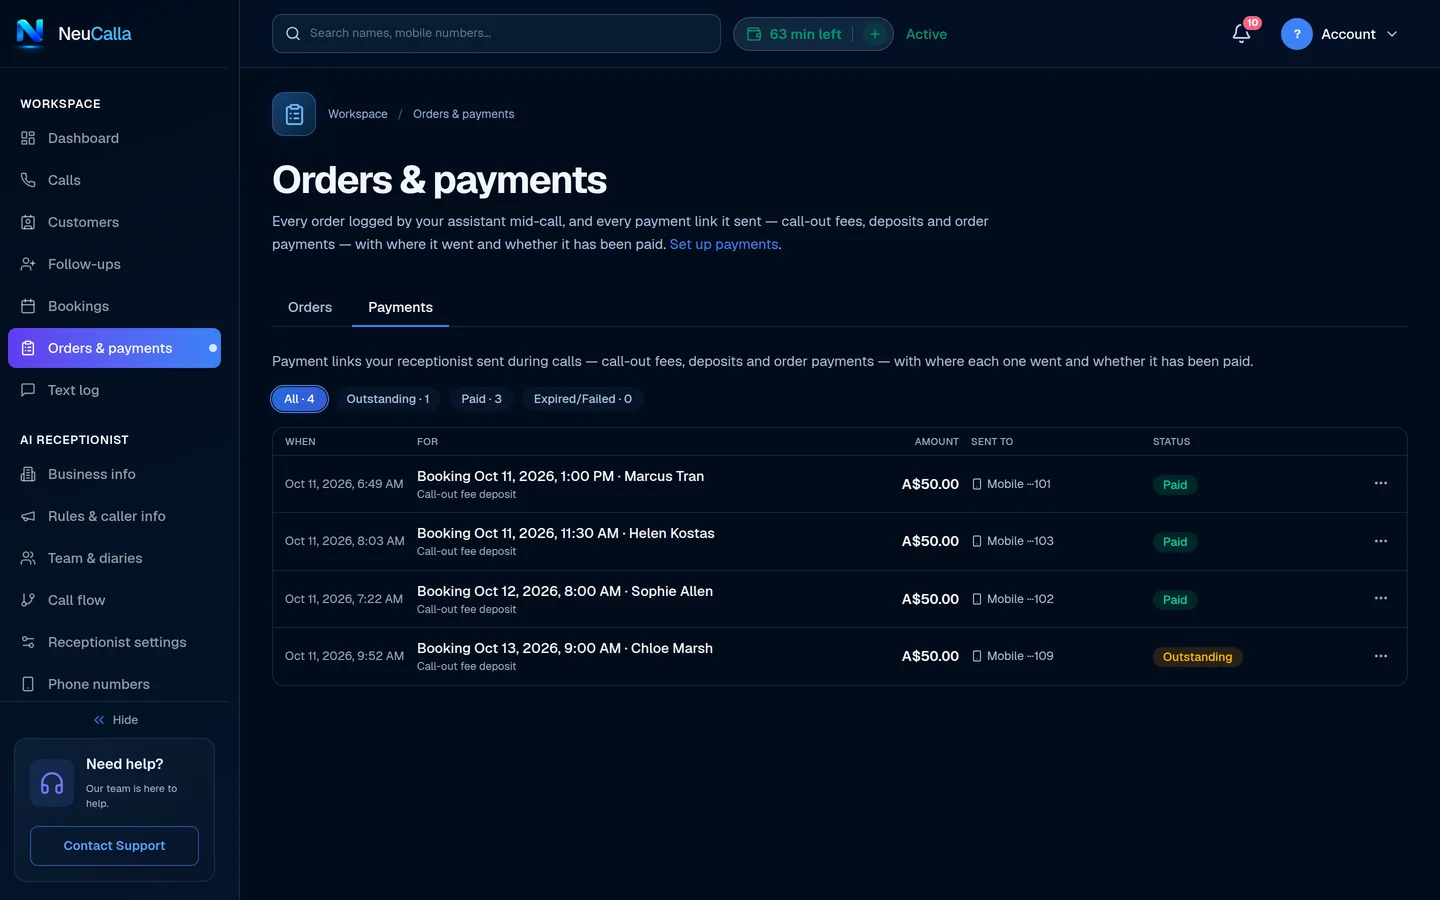The width and height of the screenshot is (1440, 900).
Task: Open Customers in the sidebar
Action: pos(114,222)
